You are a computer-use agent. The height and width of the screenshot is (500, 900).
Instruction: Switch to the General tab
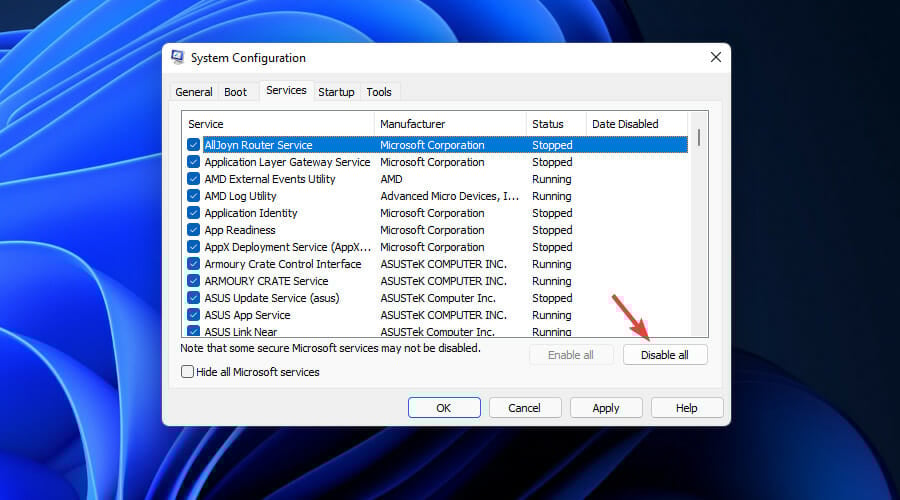point(194,92)
